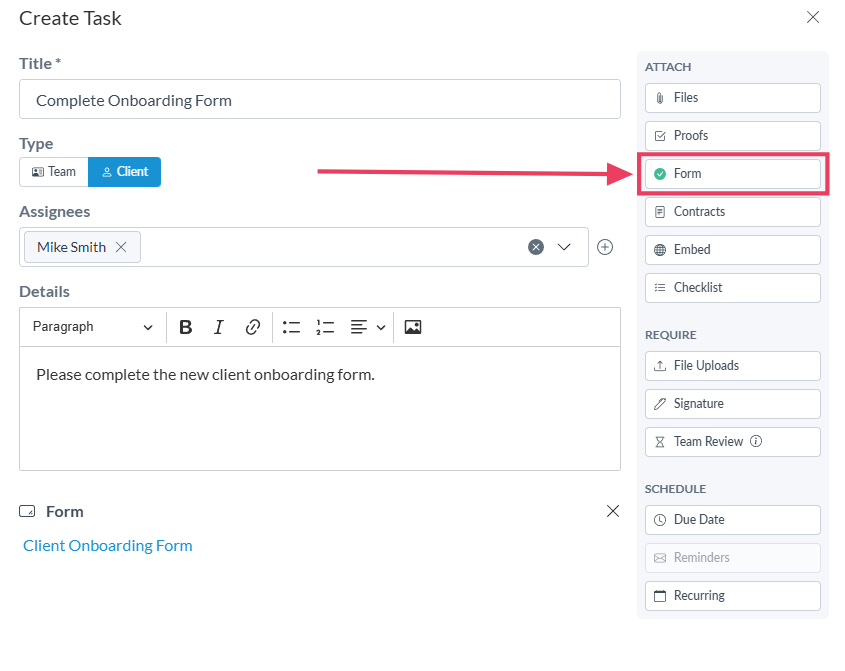Image resolution: width=845 pixels, height=671 pixels.
Task: Select the Client task type
Action: coord(125,172)
